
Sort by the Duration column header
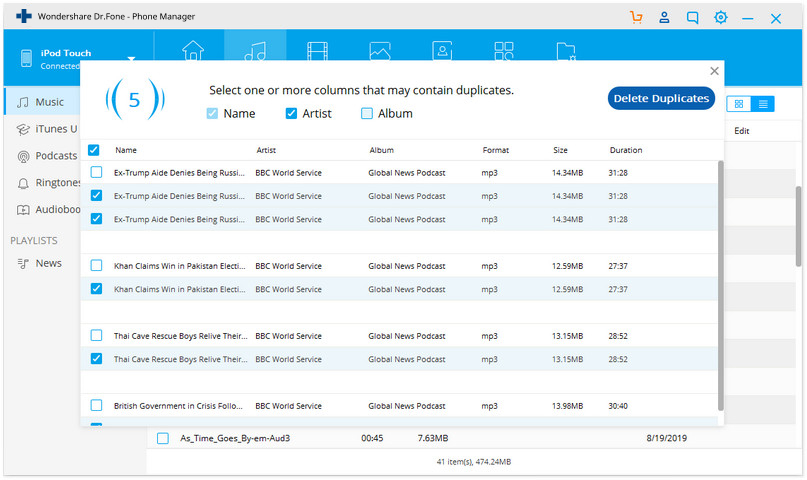coord(626,150)
